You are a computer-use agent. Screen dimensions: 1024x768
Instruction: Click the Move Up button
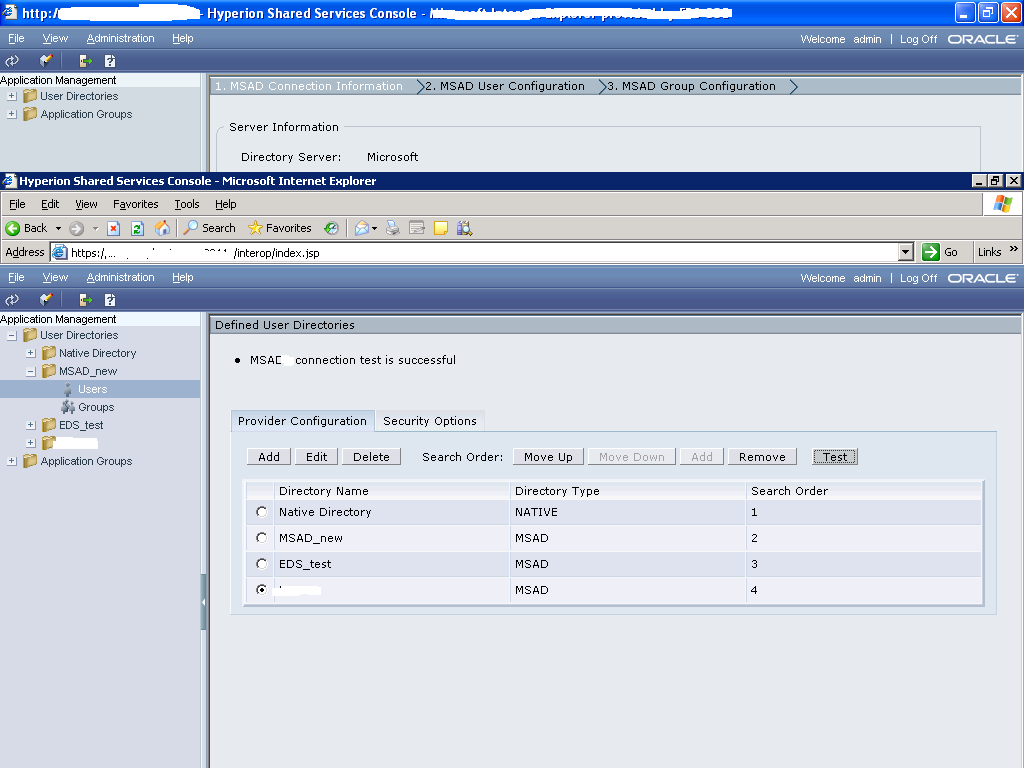pos(548,456)
